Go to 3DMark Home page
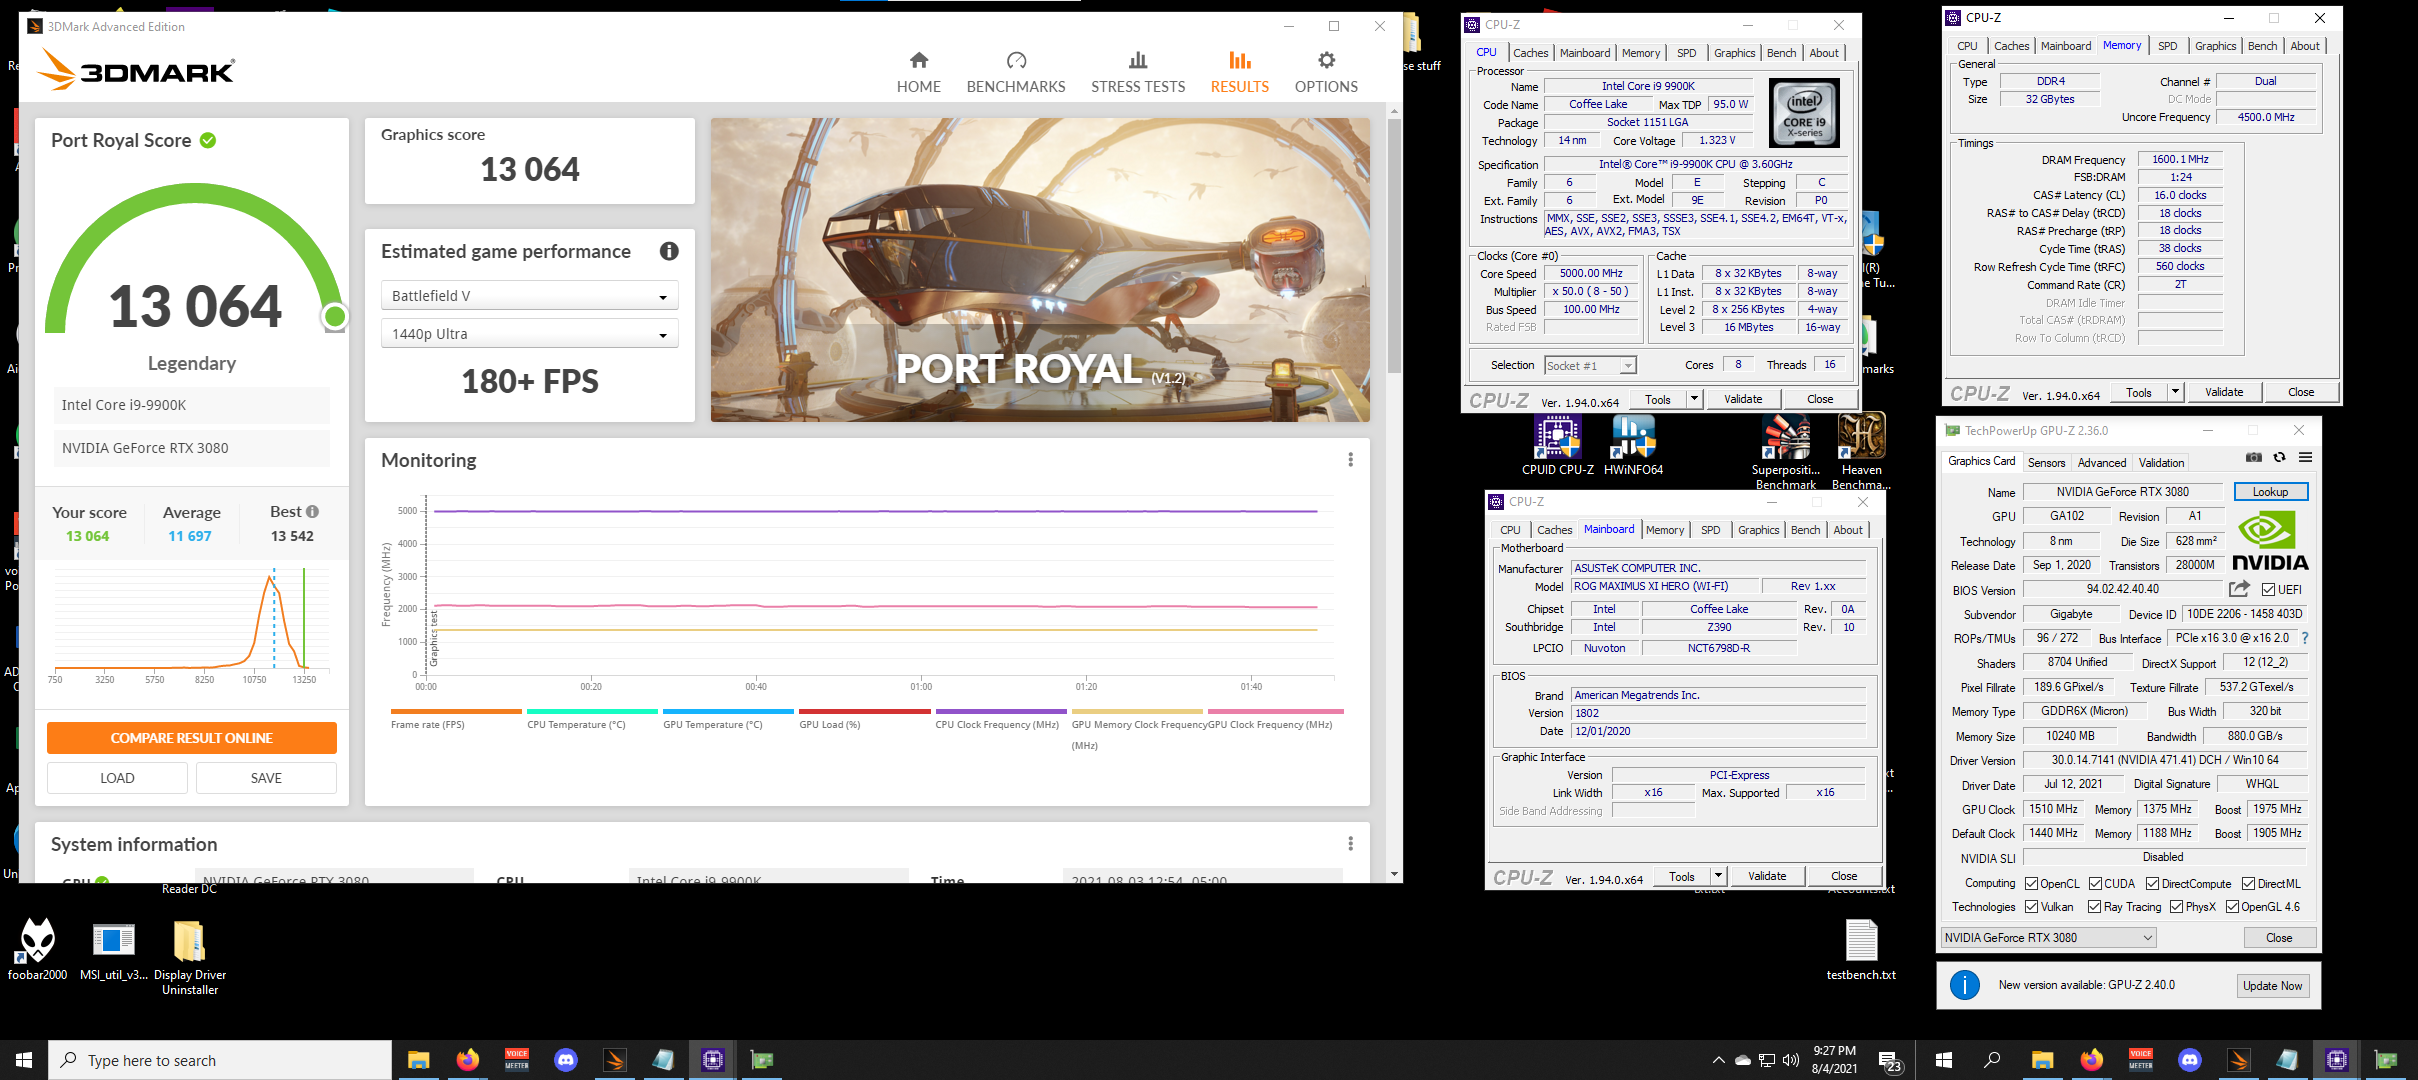This screenshot has height=1080, width=2418. 918,72
